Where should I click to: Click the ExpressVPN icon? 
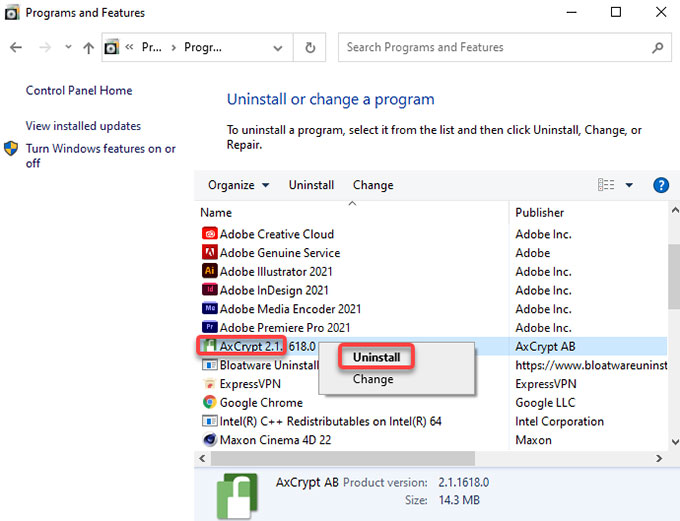point(209,383)
